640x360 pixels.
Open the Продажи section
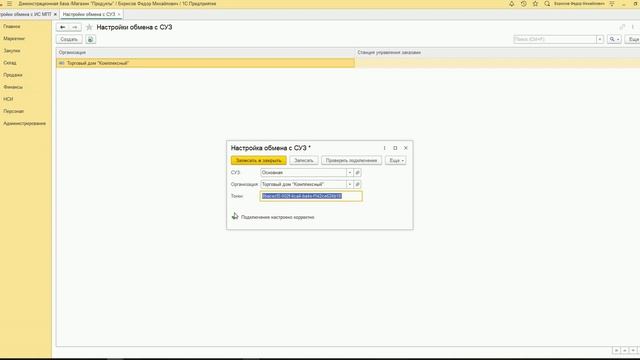[13, 75]
